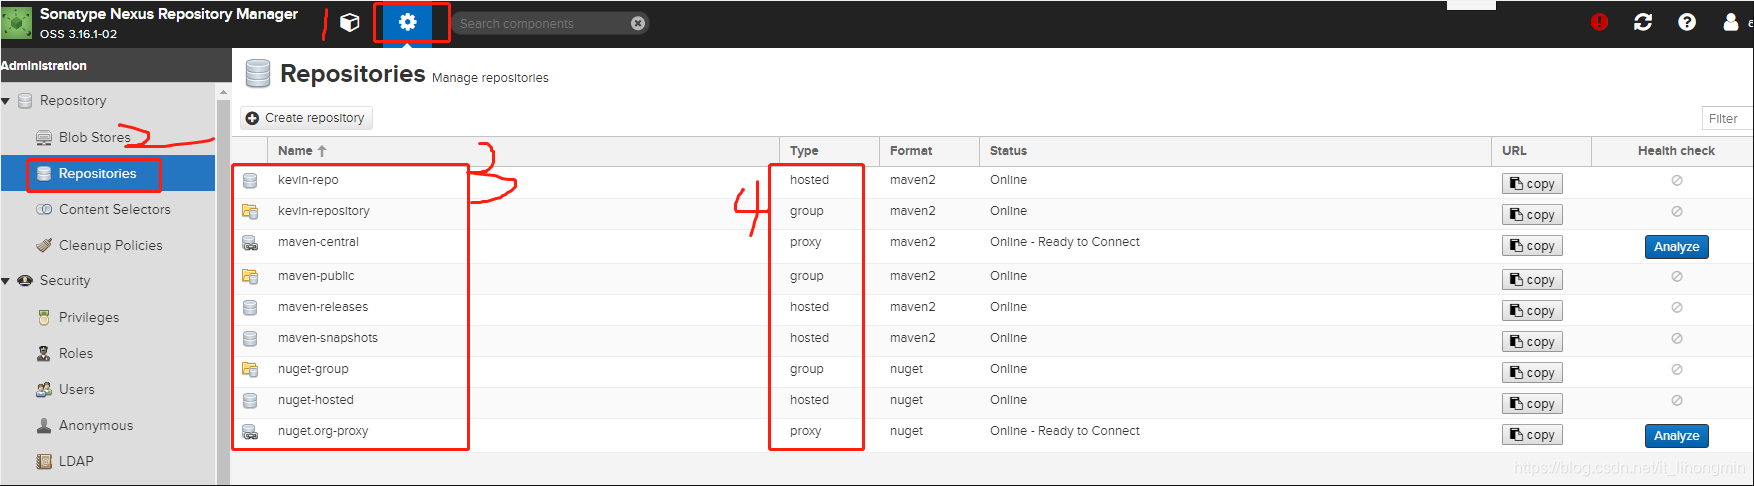Open Users under Security

[x=76, y=389]
